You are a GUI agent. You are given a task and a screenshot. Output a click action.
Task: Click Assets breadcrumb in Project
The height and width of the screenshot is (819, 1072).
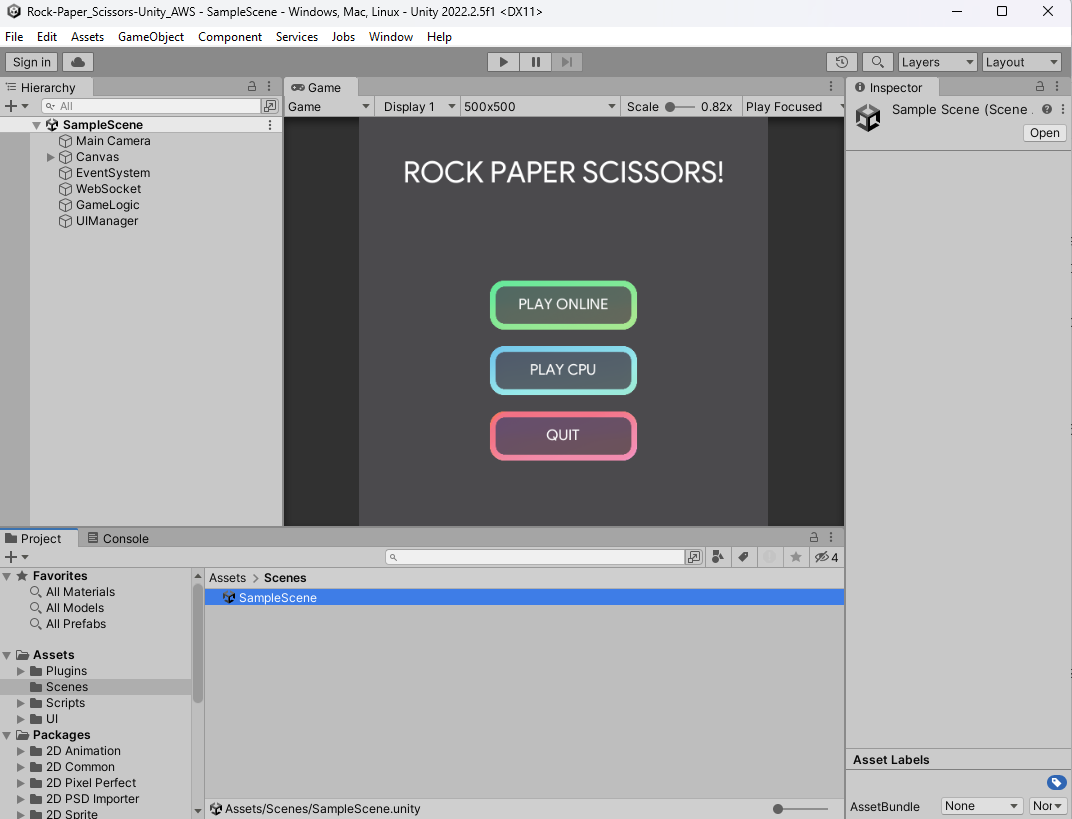point(227,578)
